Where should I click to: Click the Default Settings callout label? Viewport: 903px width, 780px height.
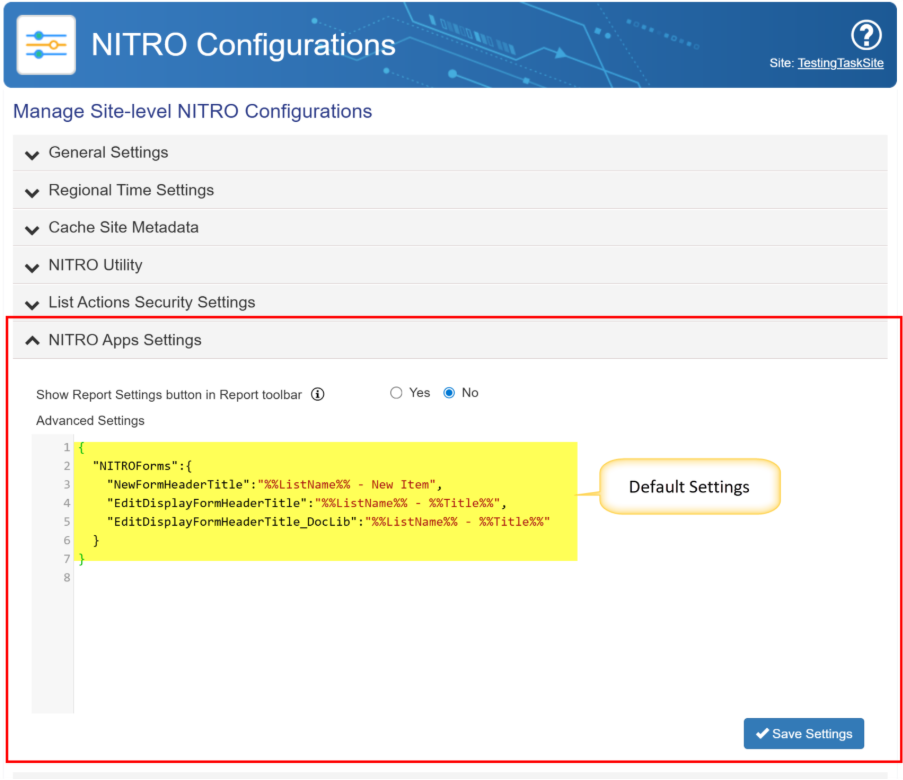pyautogui.click(x=688, y=487)
